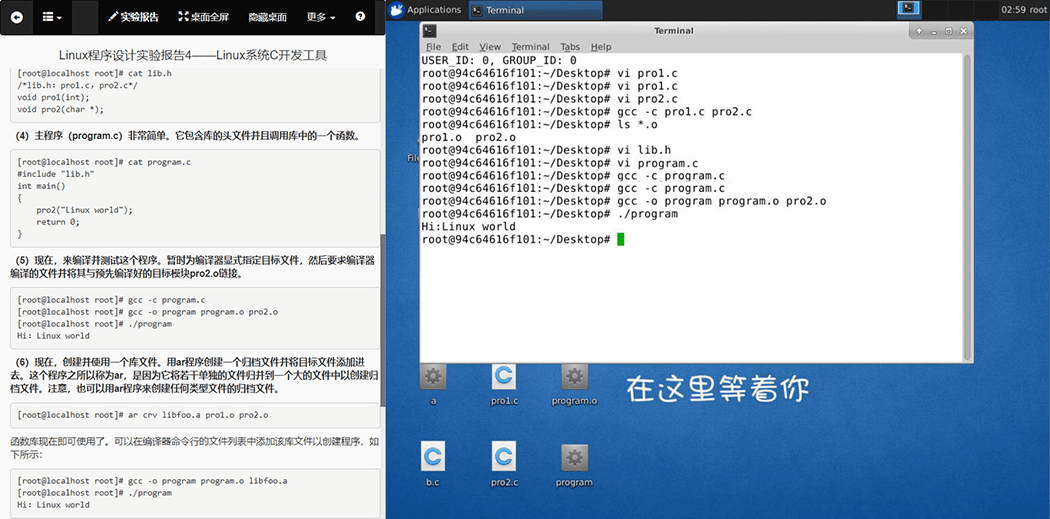Open the 实验报告 report editor

coord(133,17)
